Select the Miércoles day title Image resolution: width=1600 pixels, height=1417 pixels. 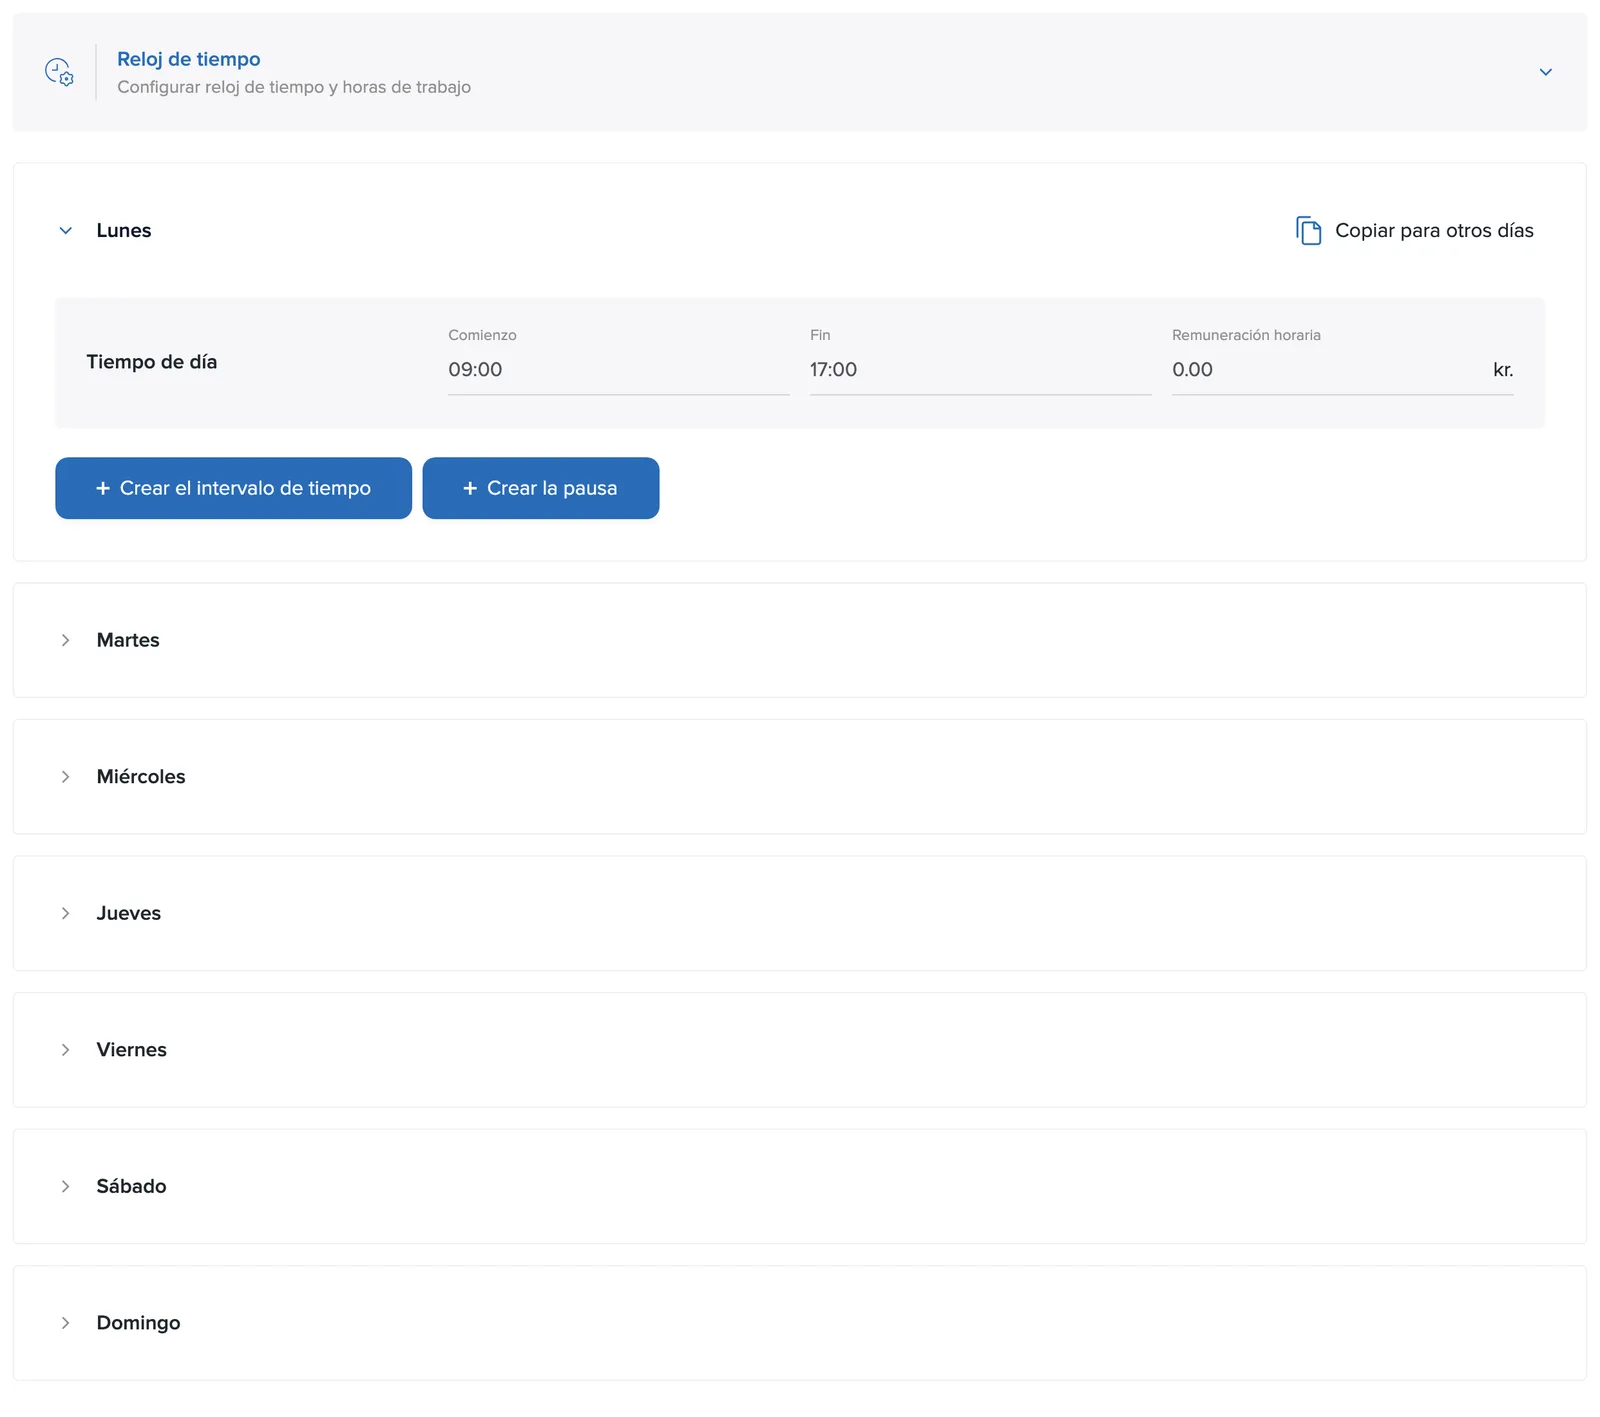(141, 777)
